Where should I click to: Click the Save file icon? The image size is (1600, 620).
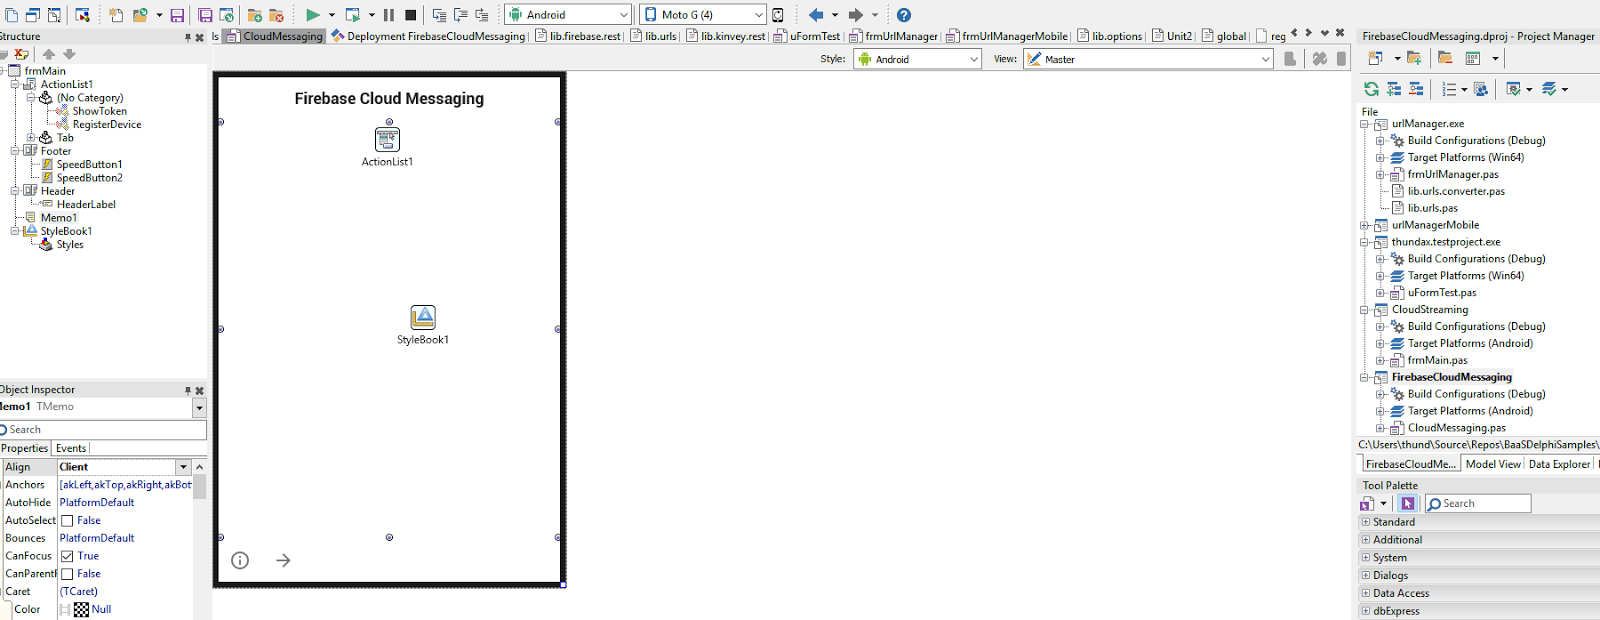[x=177, y=15]
